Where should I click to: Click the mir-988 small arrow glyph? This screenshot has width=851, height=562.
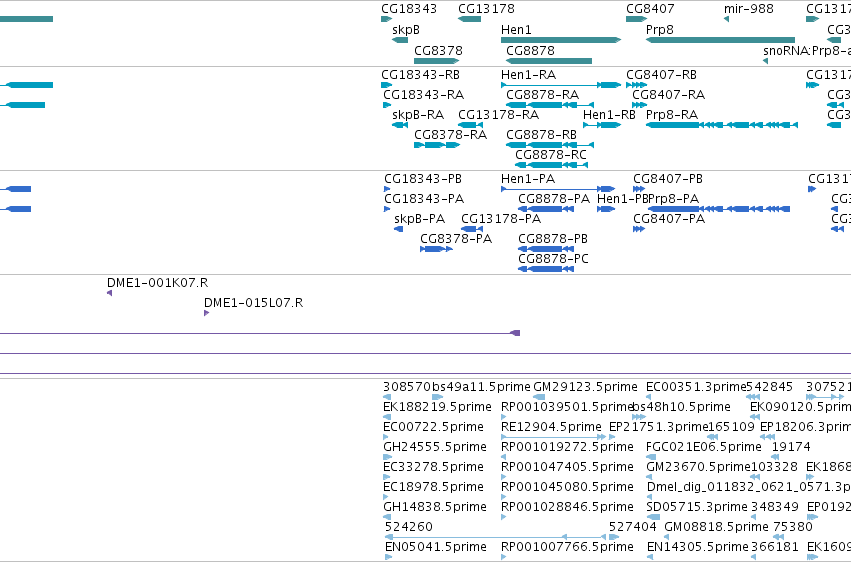(726, 19)
